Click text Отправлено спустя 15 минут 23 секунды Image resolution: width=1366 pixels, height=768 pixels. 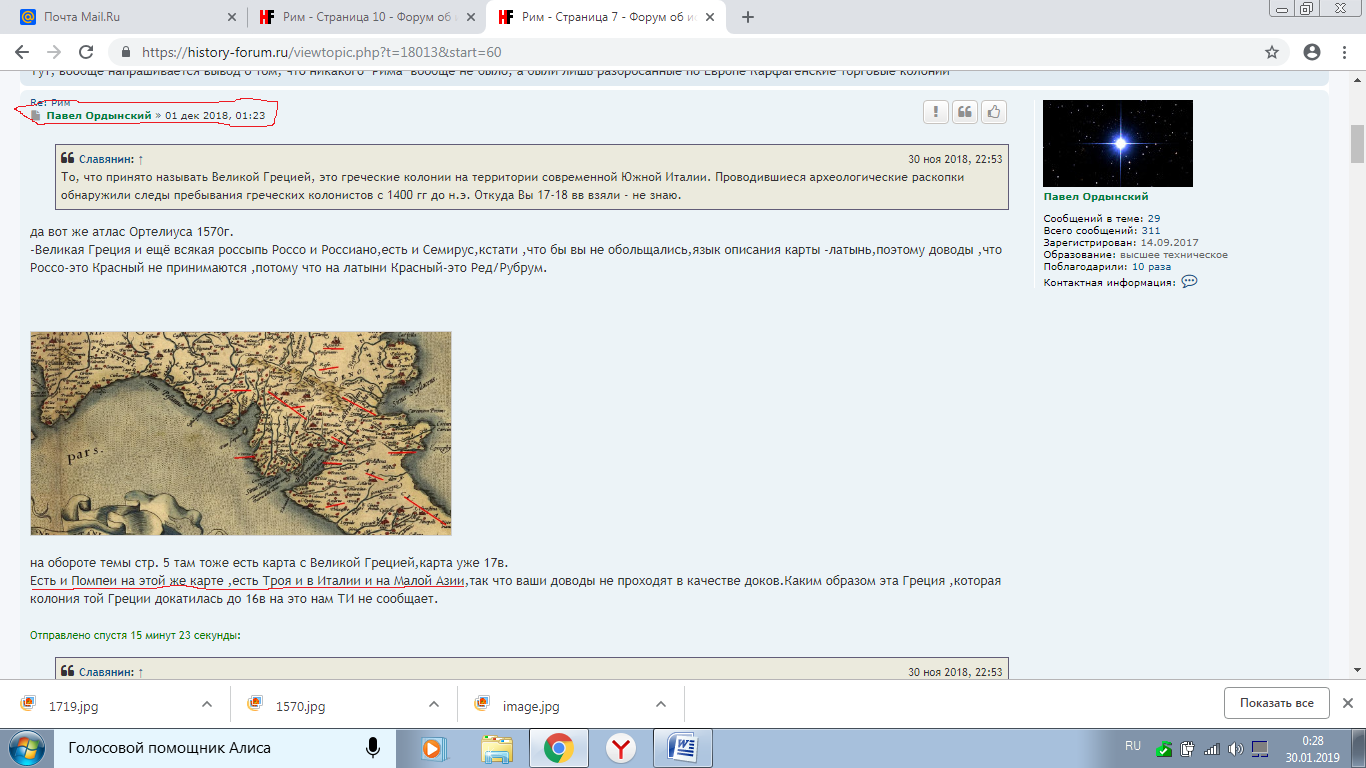pos(136,635)
